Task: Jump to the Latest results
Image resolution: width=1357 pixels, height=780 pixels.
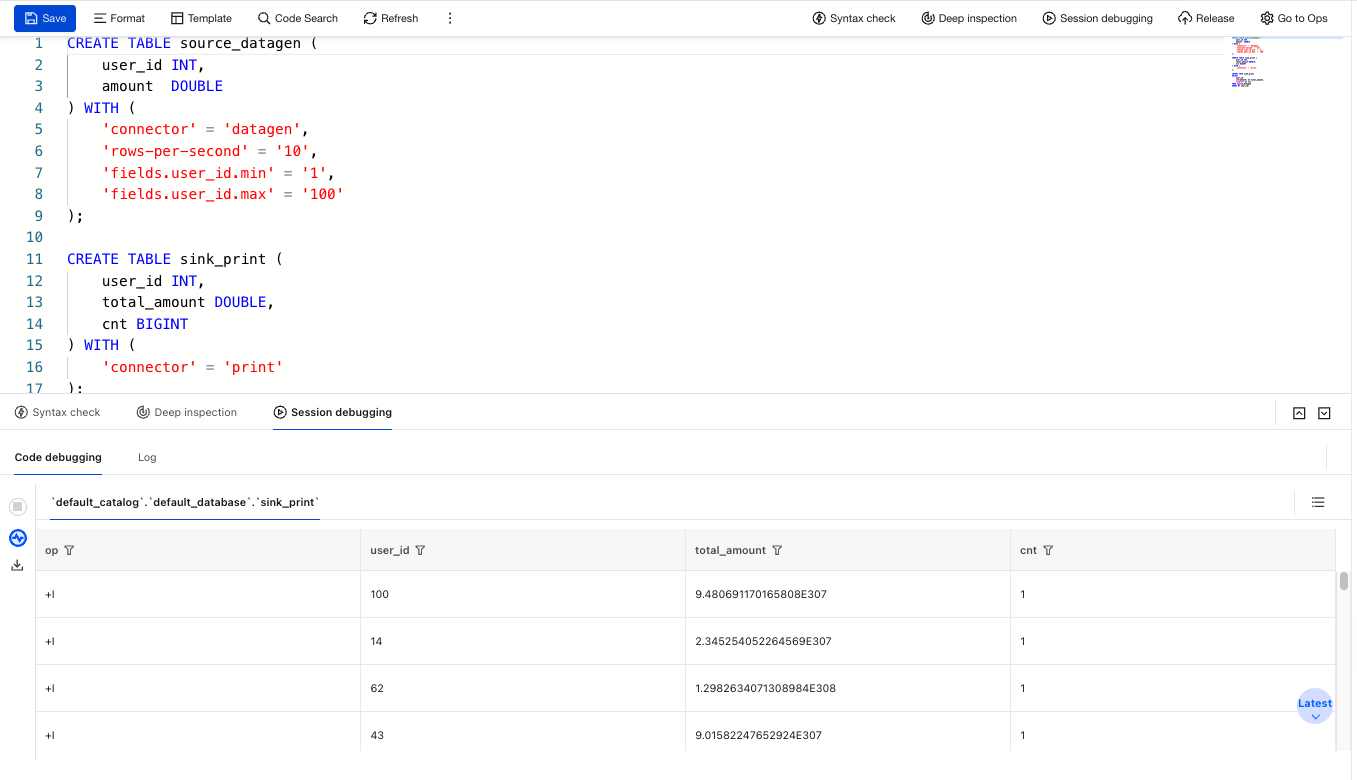Action: coord(1315,706)
